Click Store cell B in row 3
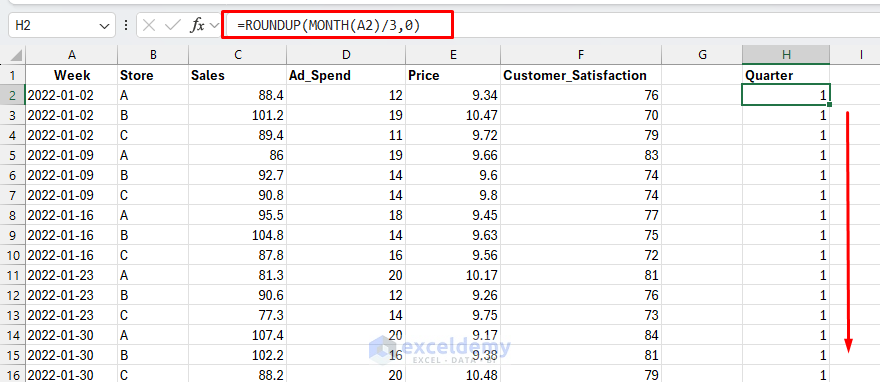 [153, 116]
